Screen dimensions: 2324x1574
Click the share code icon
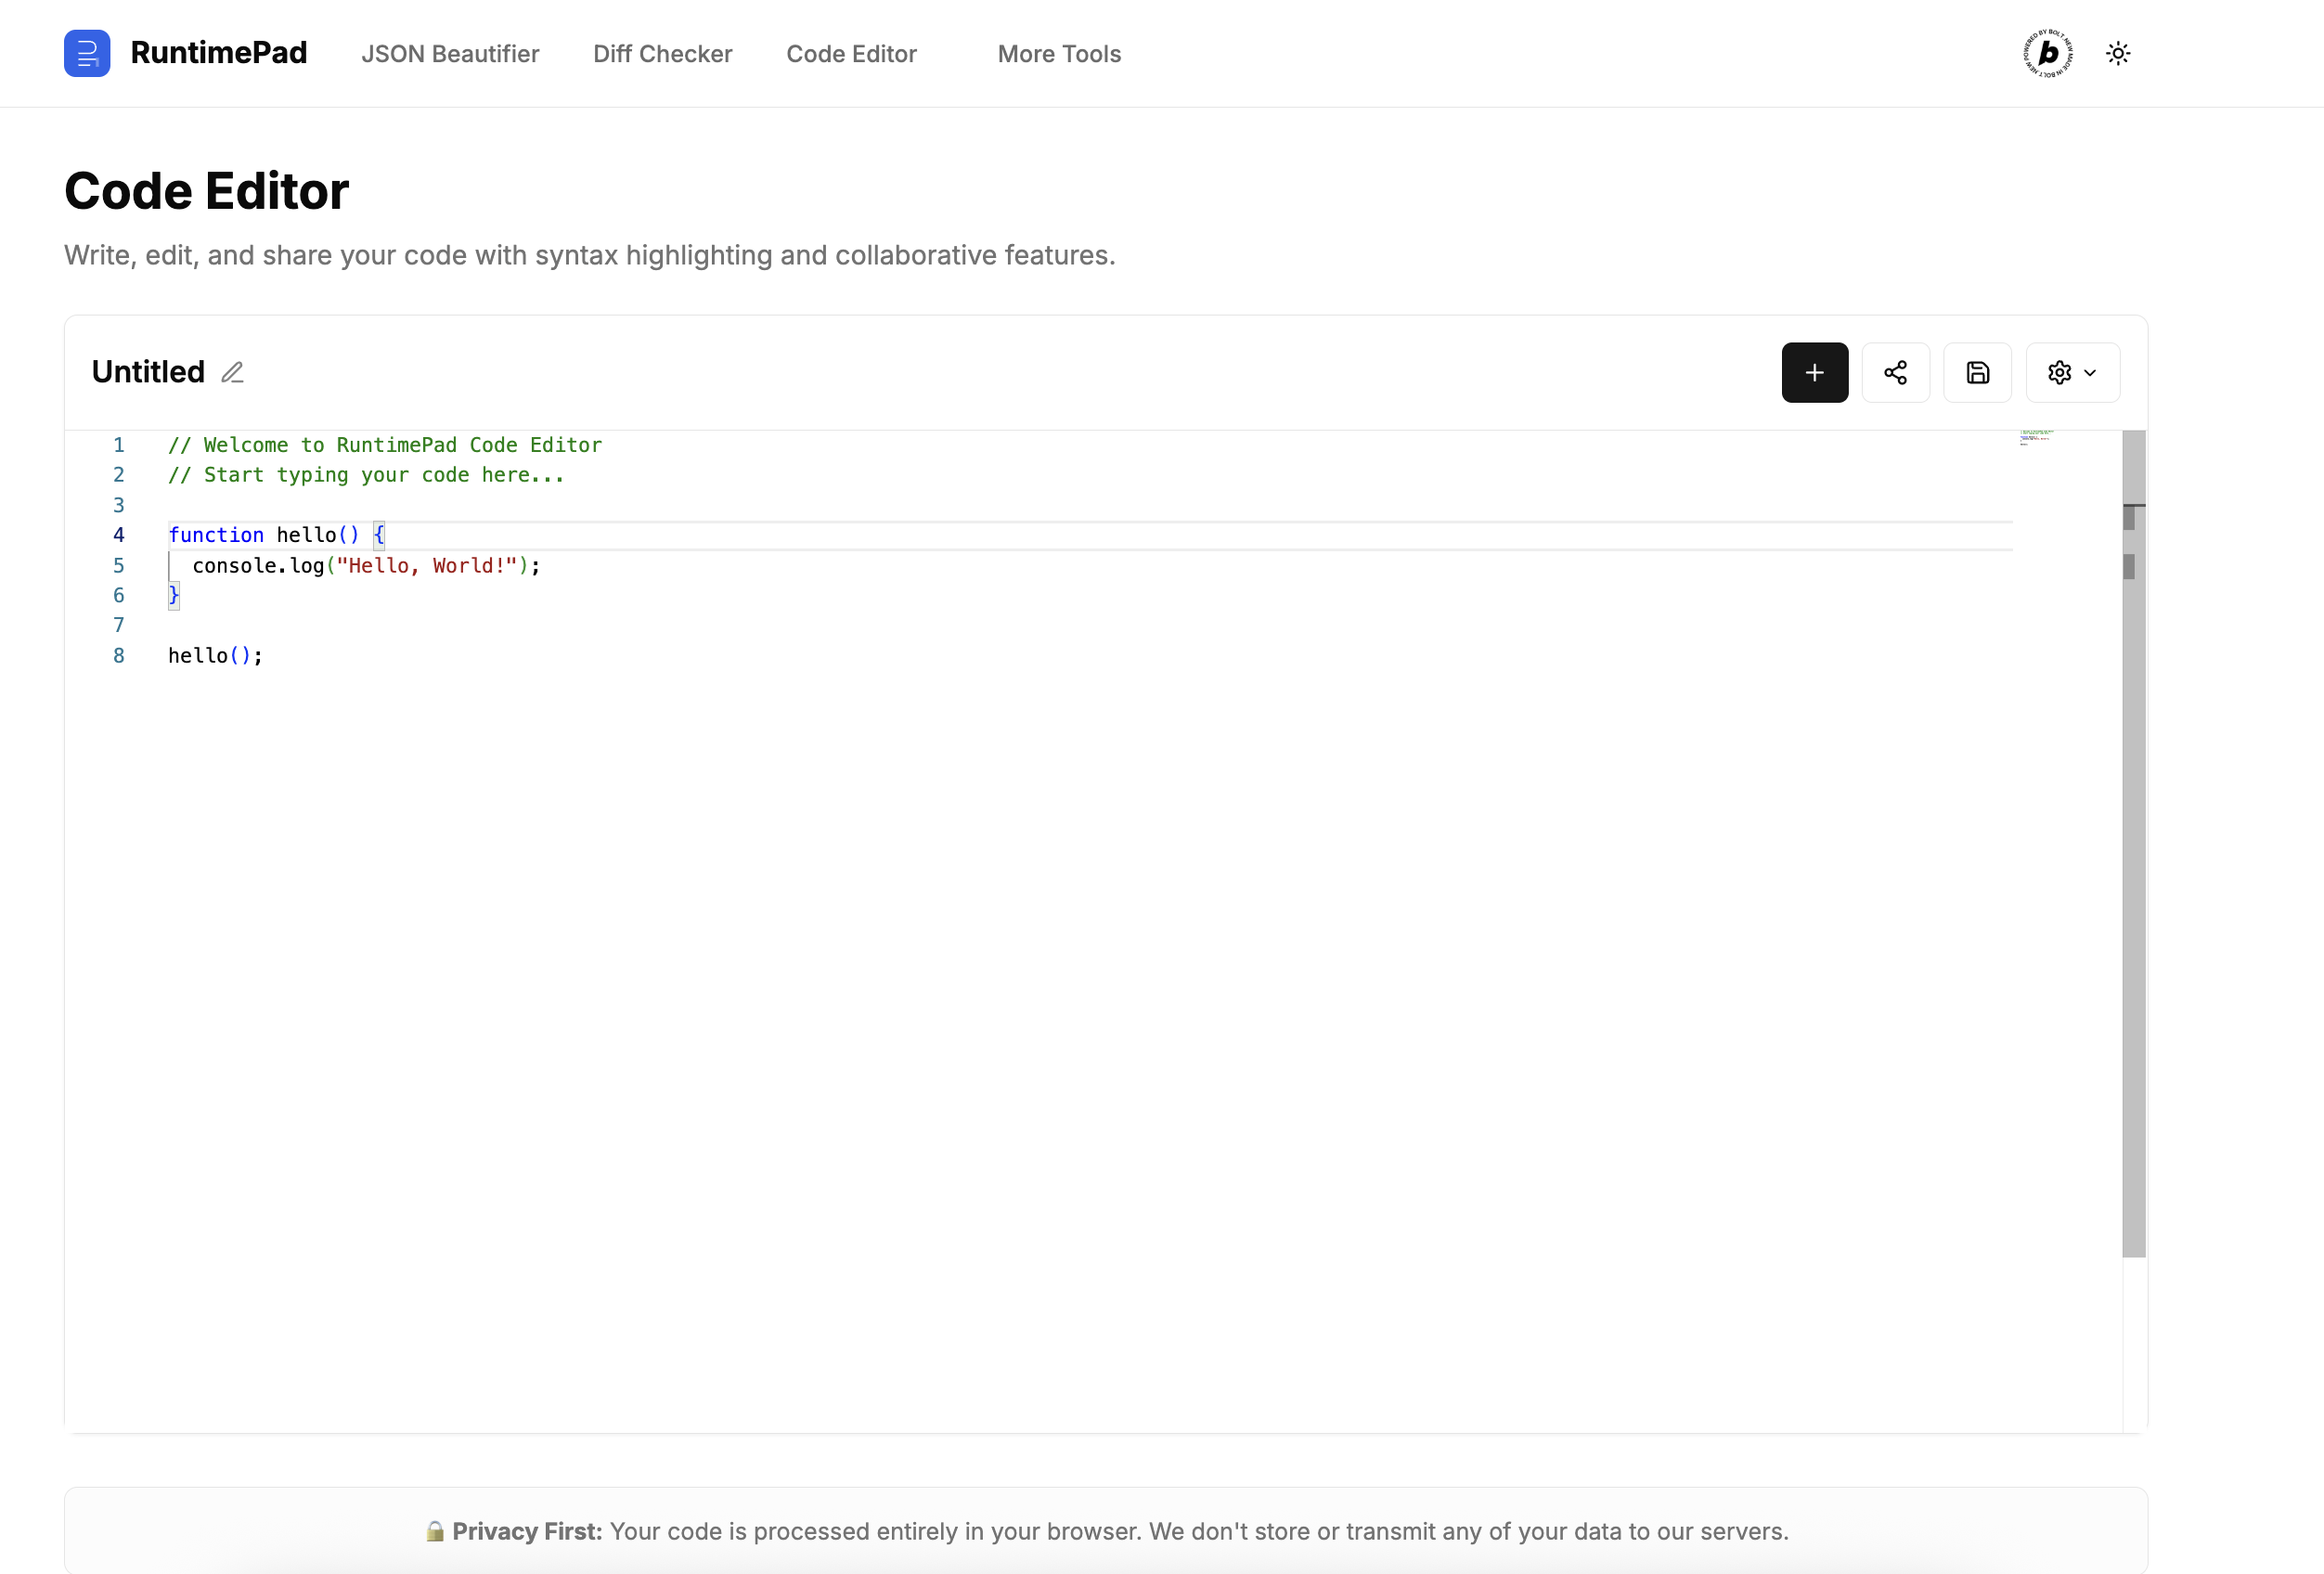coord(1895,373)
